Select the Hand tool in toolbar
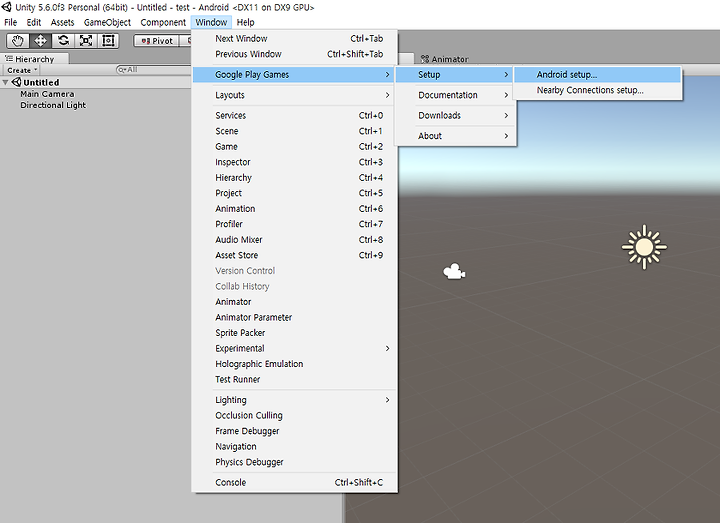The width and height of the screenshot is (720, 523). 17,41
